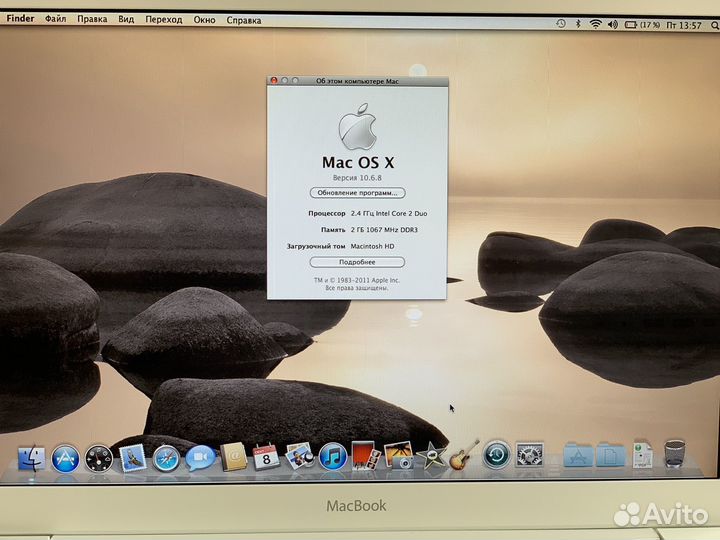Click the document file in the Dock
Viewport: 720px width, 540px height.
click(x=642, y=455)
